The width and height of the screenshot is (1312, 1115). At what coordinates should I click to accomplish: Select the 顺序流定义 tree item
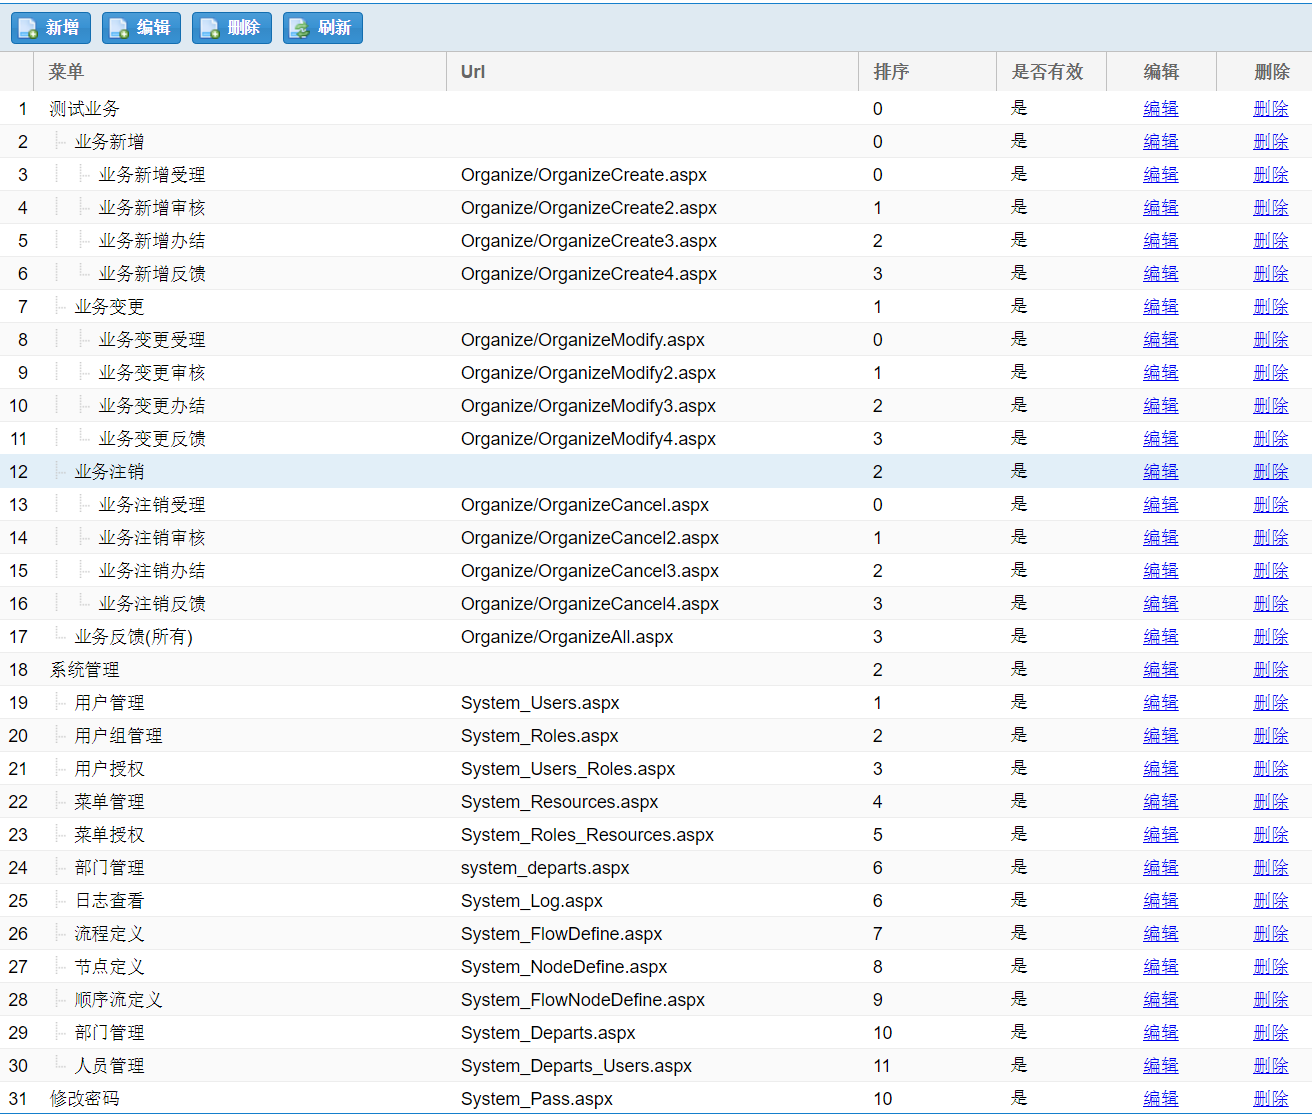click(x=118, y=1000)
